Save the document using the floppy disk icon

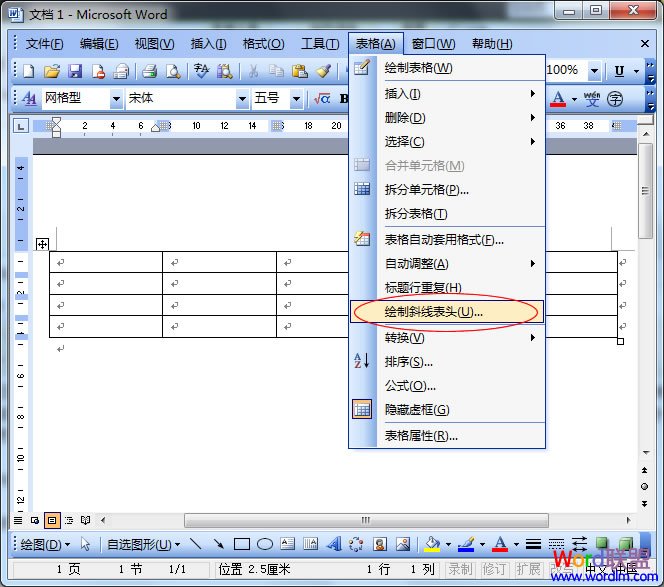(x=75, y=71)
